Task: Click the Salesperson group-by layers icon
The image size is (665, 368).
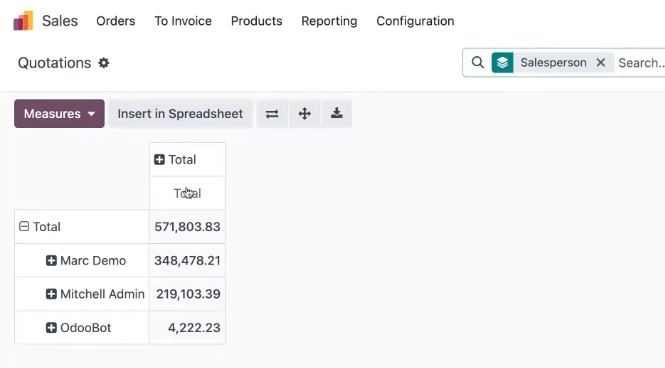Action: tap(503, 63)
